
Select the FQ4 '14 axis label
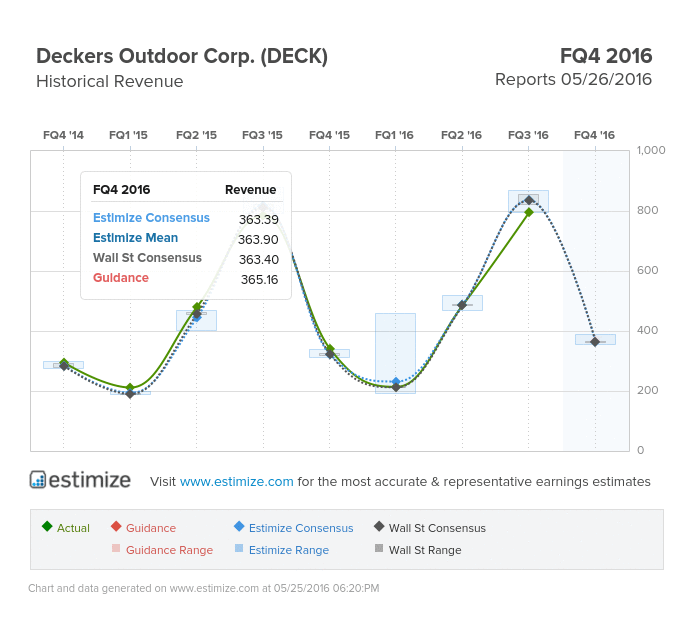tap(63, 135)
